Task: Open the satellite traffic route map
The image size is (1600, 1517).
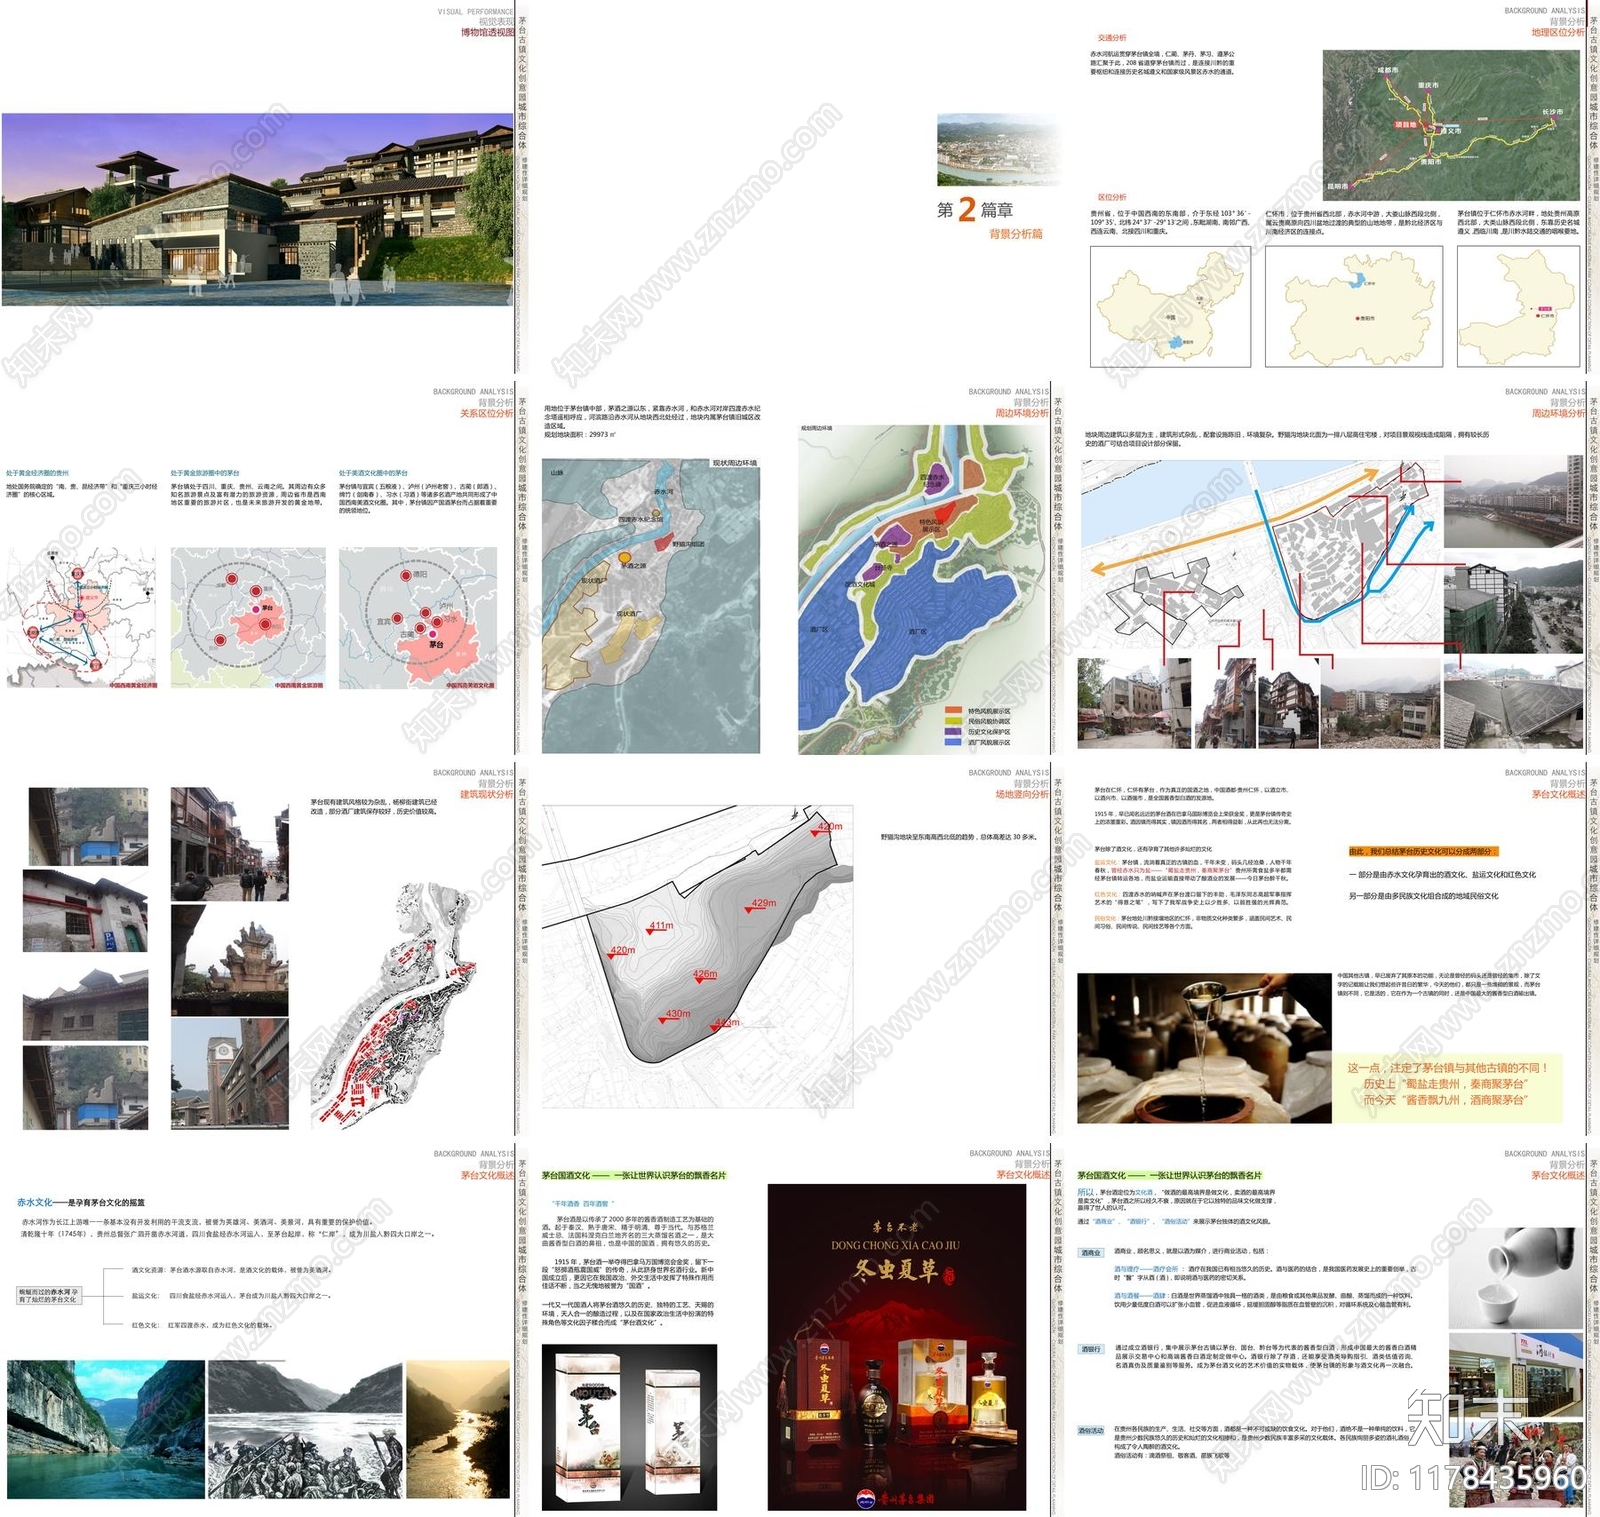Action: tap(1453, 126)
